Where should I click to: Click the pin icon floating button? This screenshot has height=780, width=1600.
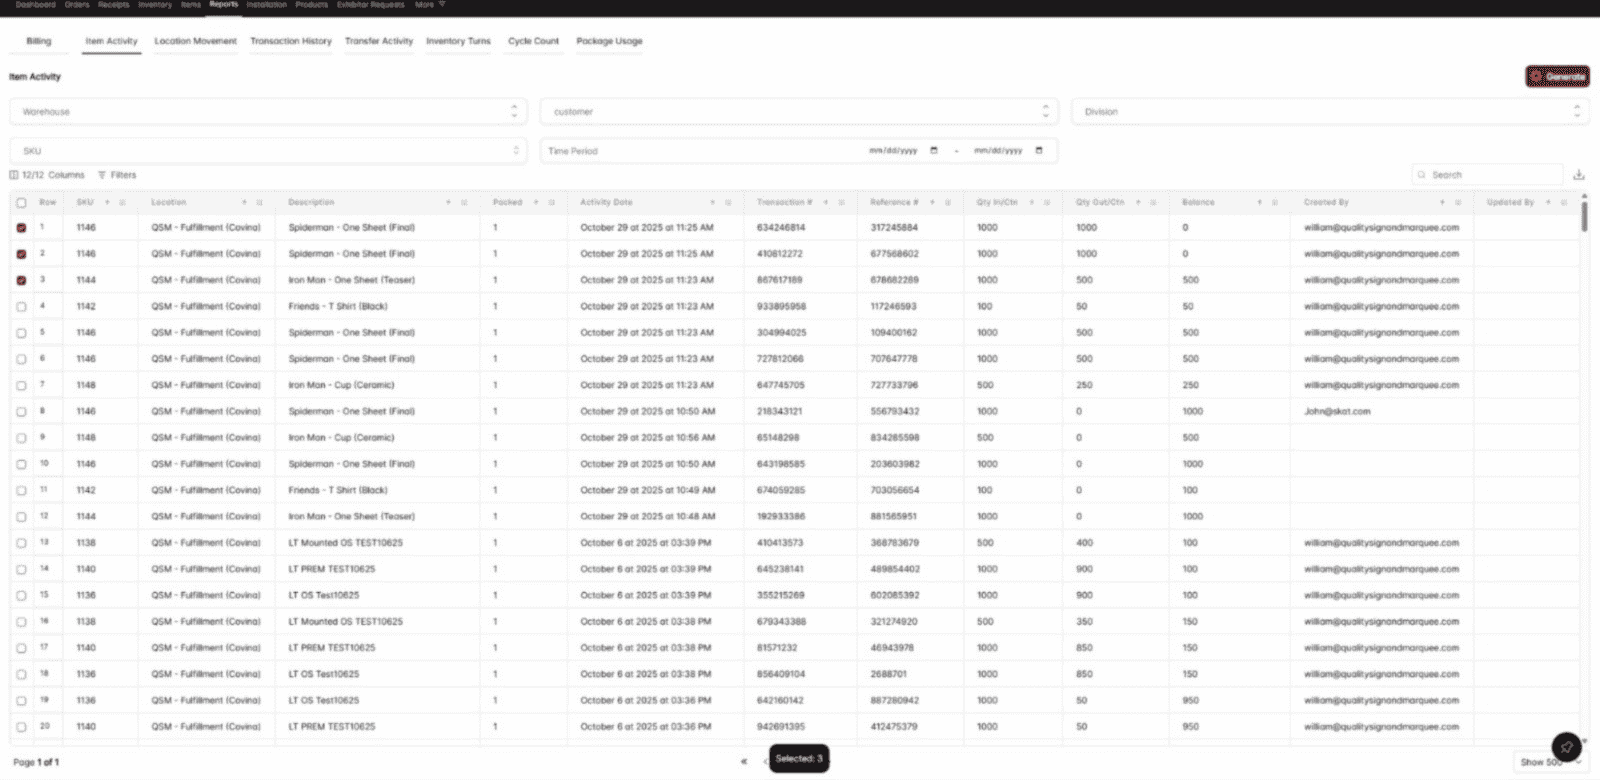coord(1566,747)
